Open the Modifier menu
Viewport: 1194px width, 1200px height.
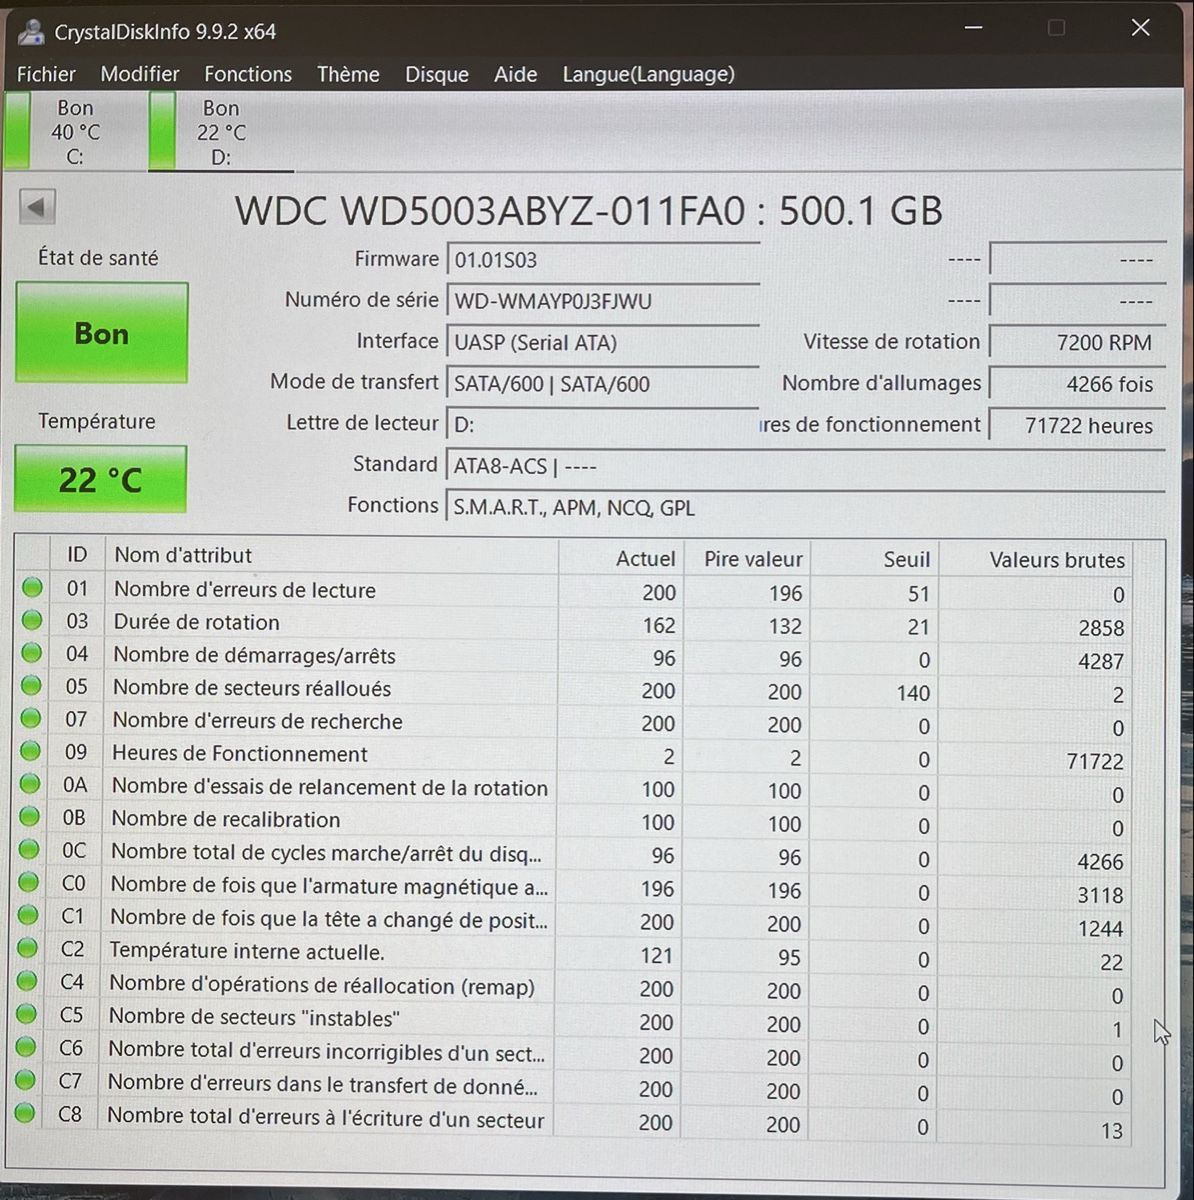click(140, 74)
